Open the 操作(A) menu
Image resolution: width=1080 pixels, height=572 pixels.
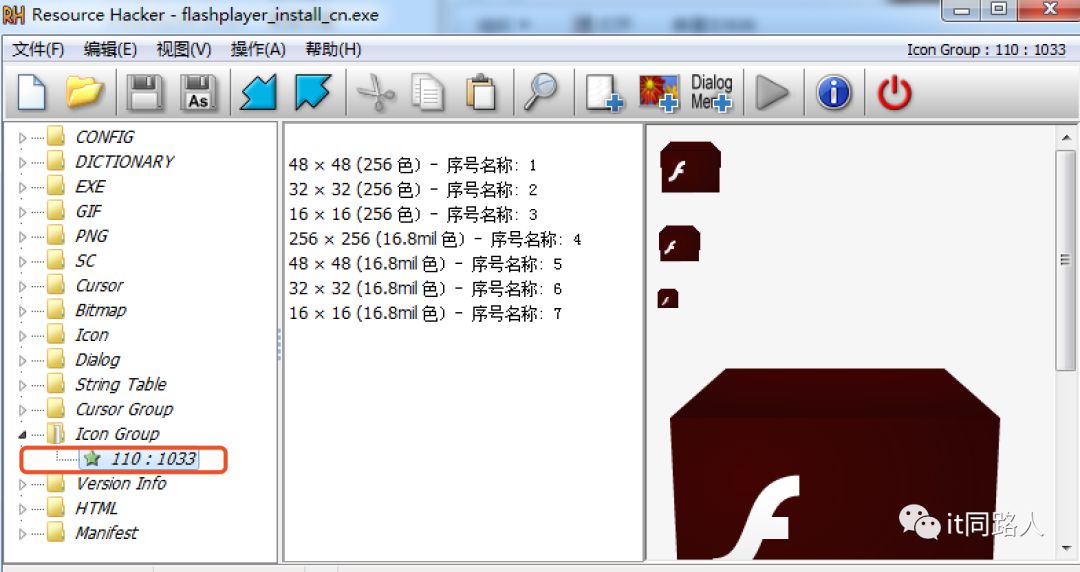258,50
